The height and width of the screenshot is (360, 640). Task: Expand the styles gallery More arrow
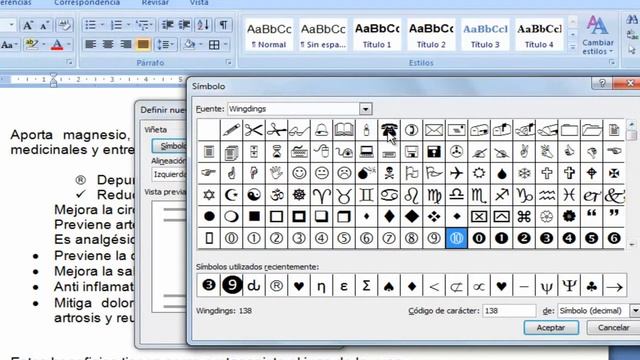tap(573, 47)
